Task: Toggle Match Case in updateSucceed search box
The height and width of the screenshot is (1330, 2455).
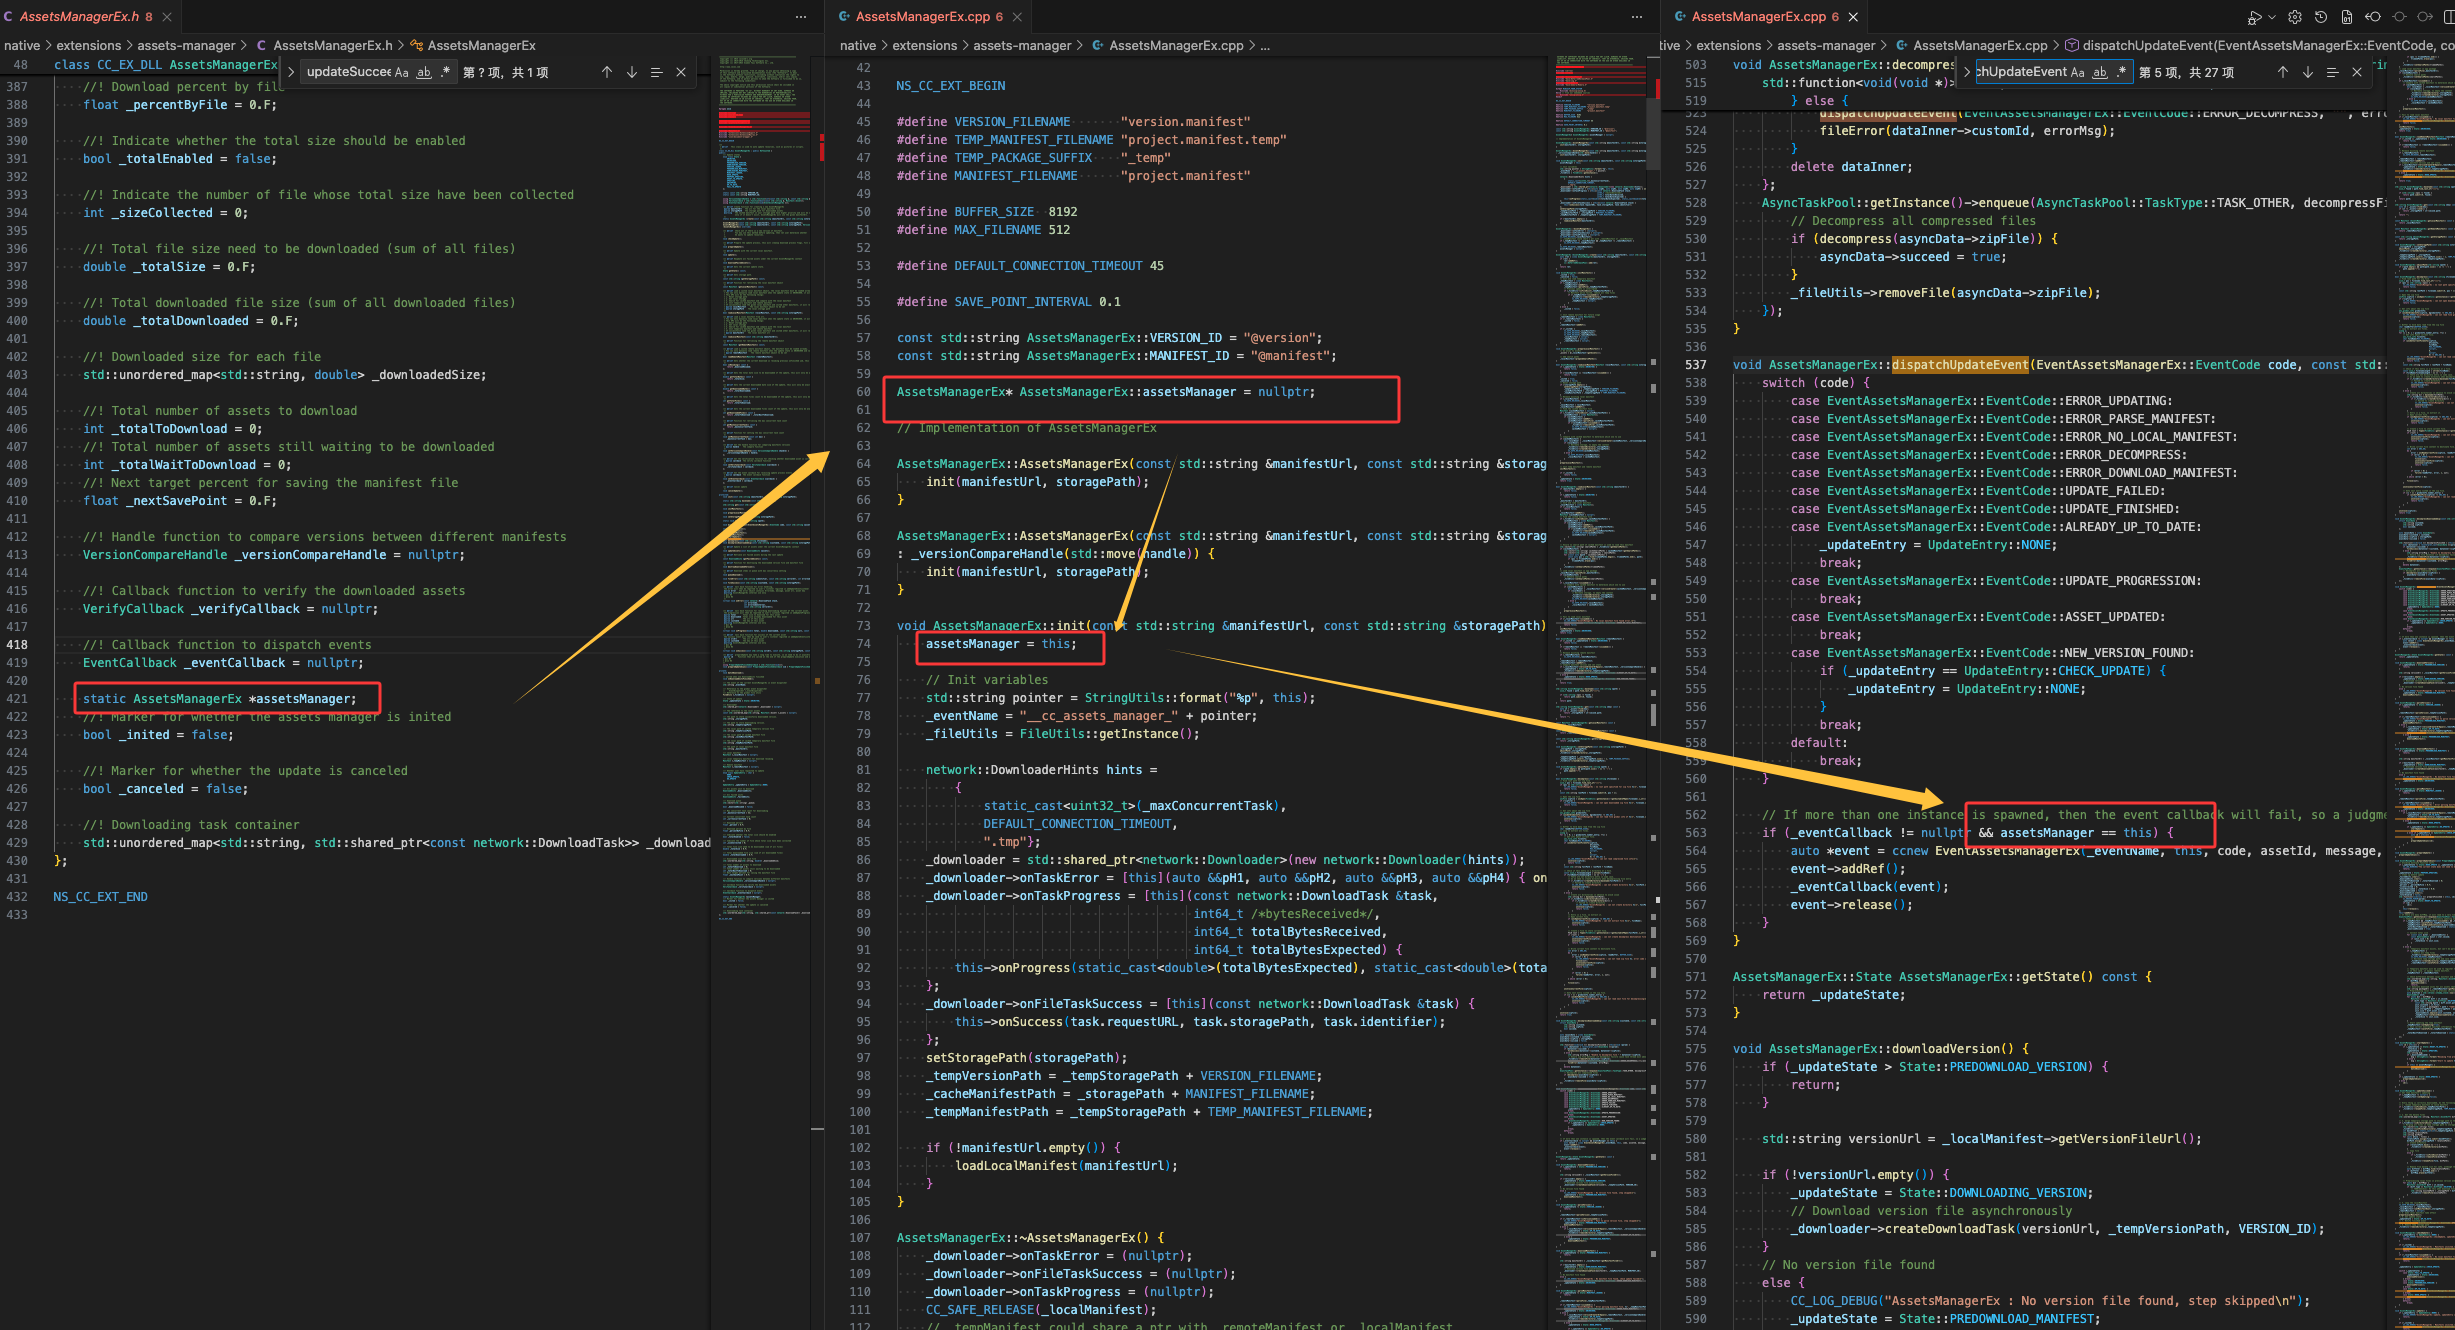Action: coord(402,72)
